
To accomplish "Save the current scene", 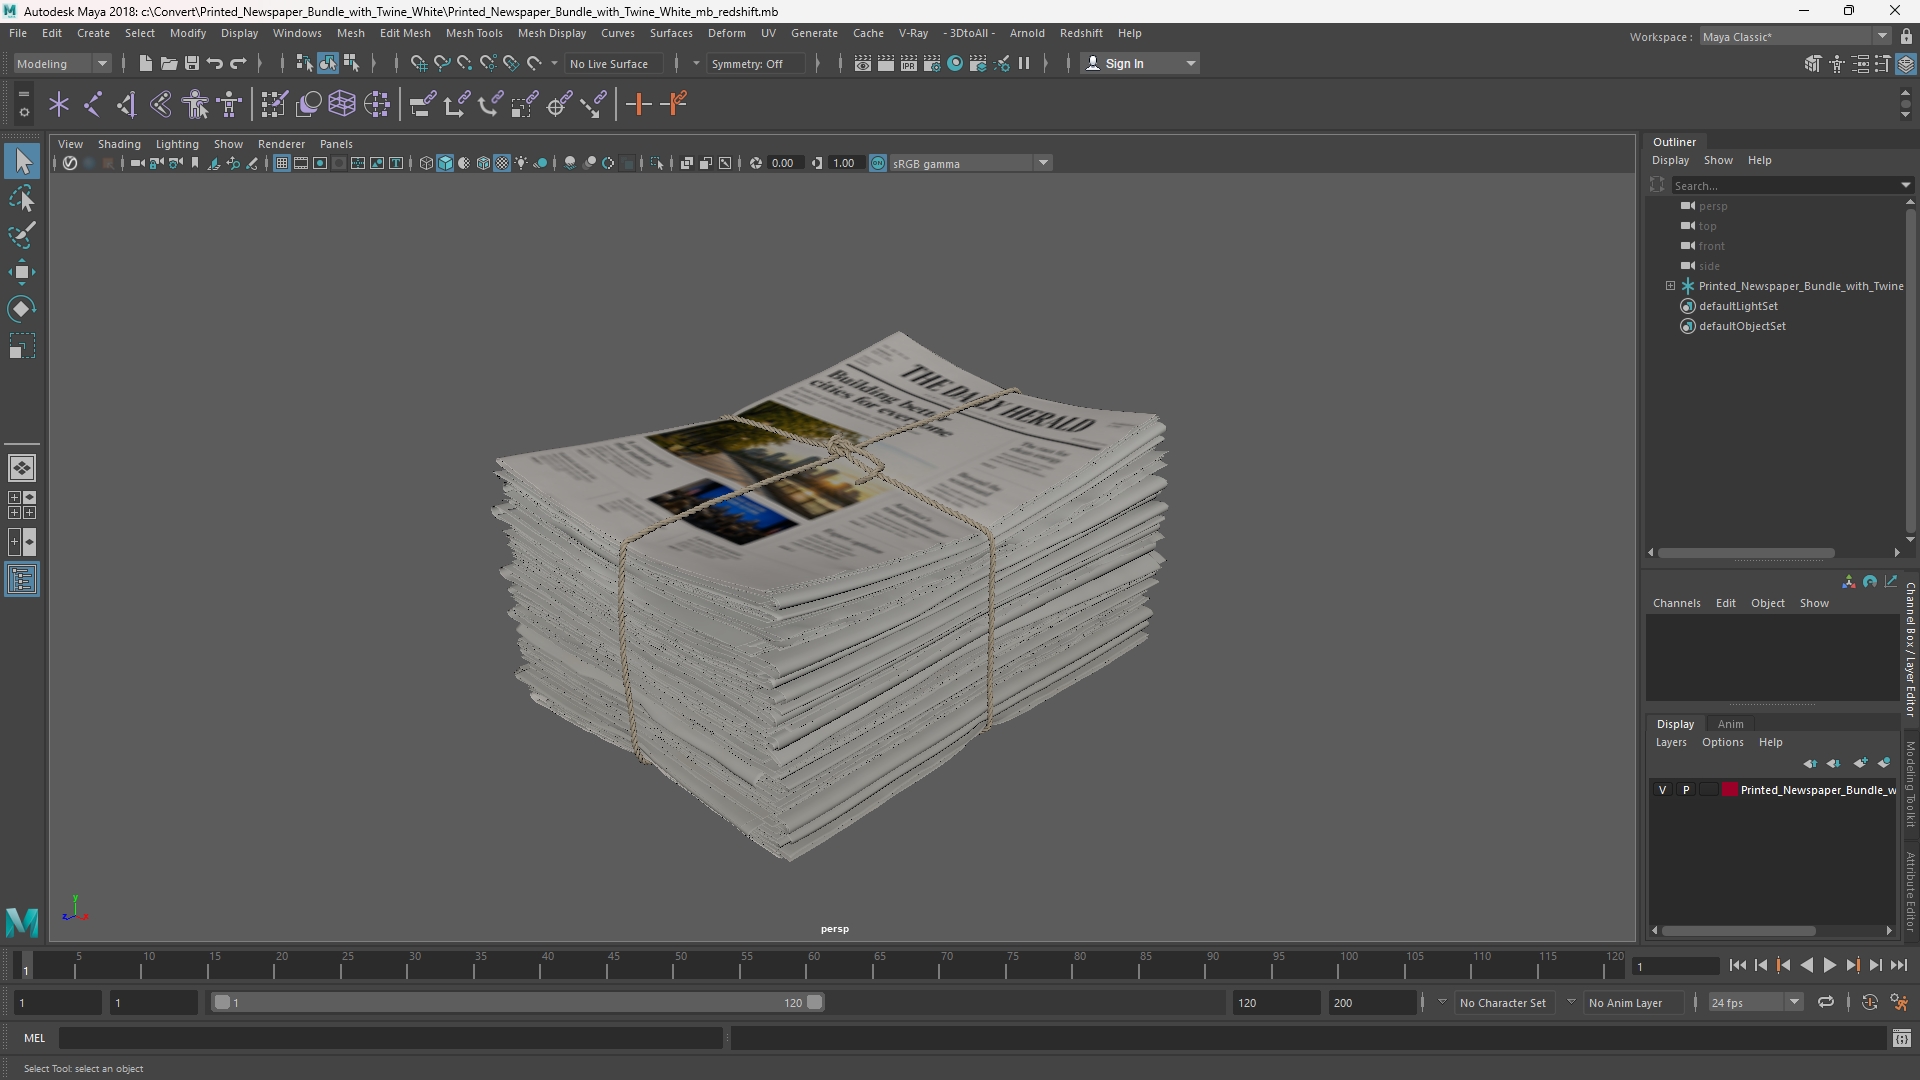I will coord(192,63).
